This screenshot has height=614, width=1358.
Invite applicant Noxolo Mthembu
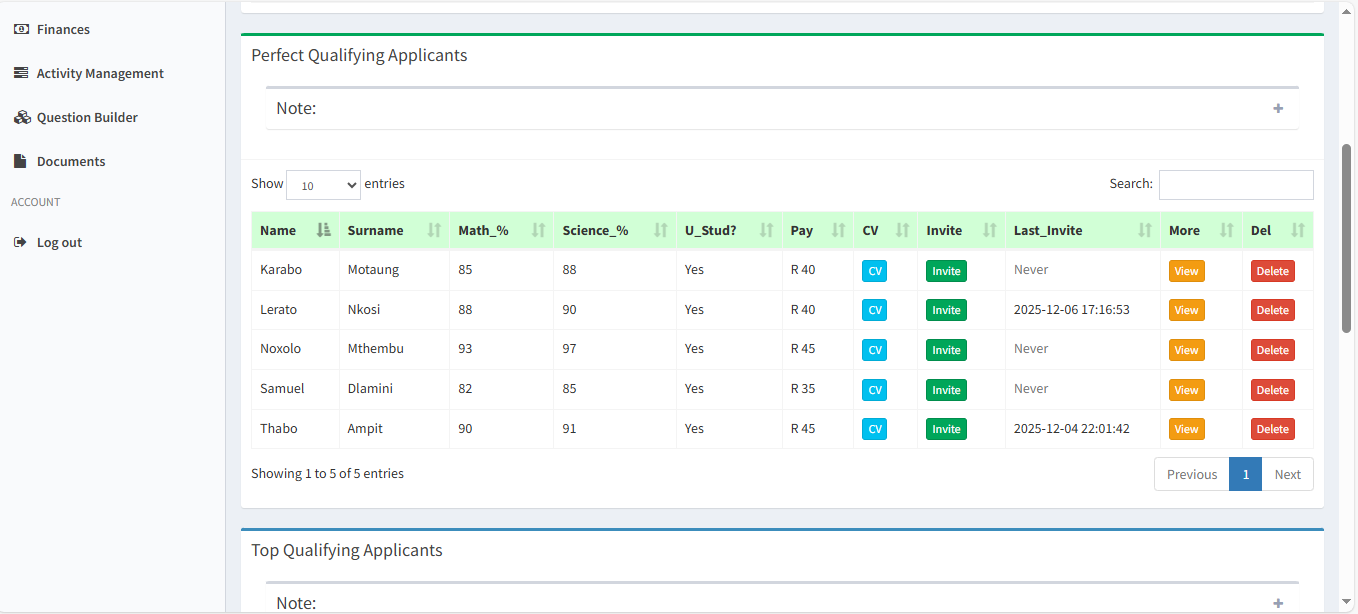point(946,350)
